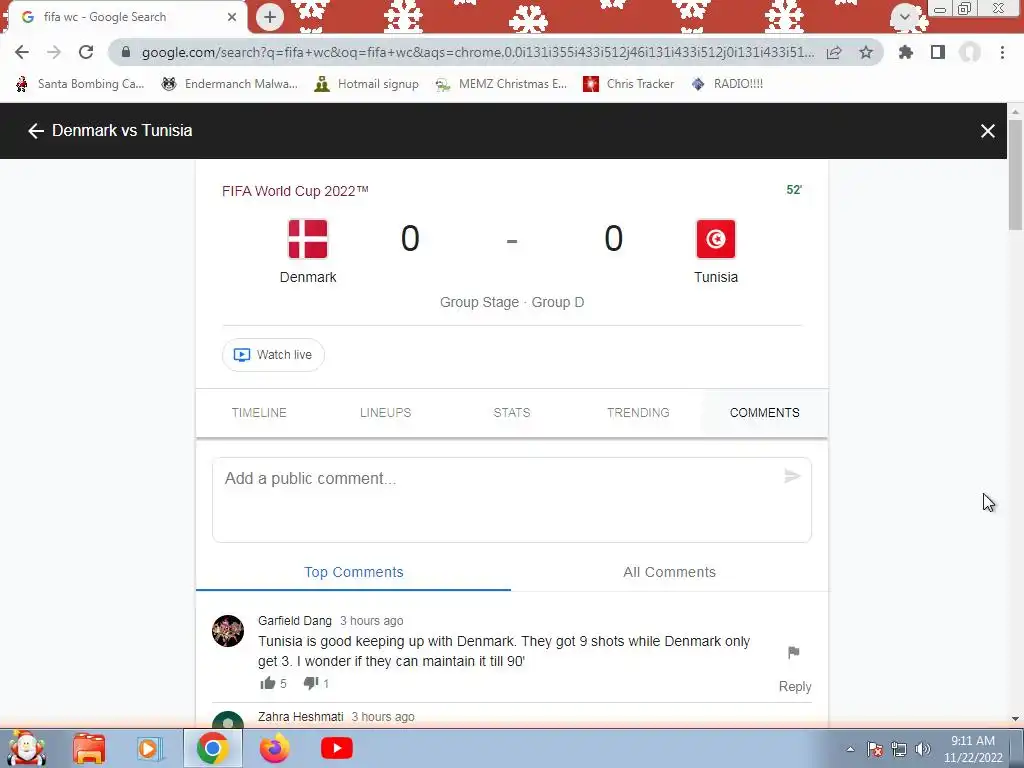Open the media player taskbar icon

[x=150, y=748]
